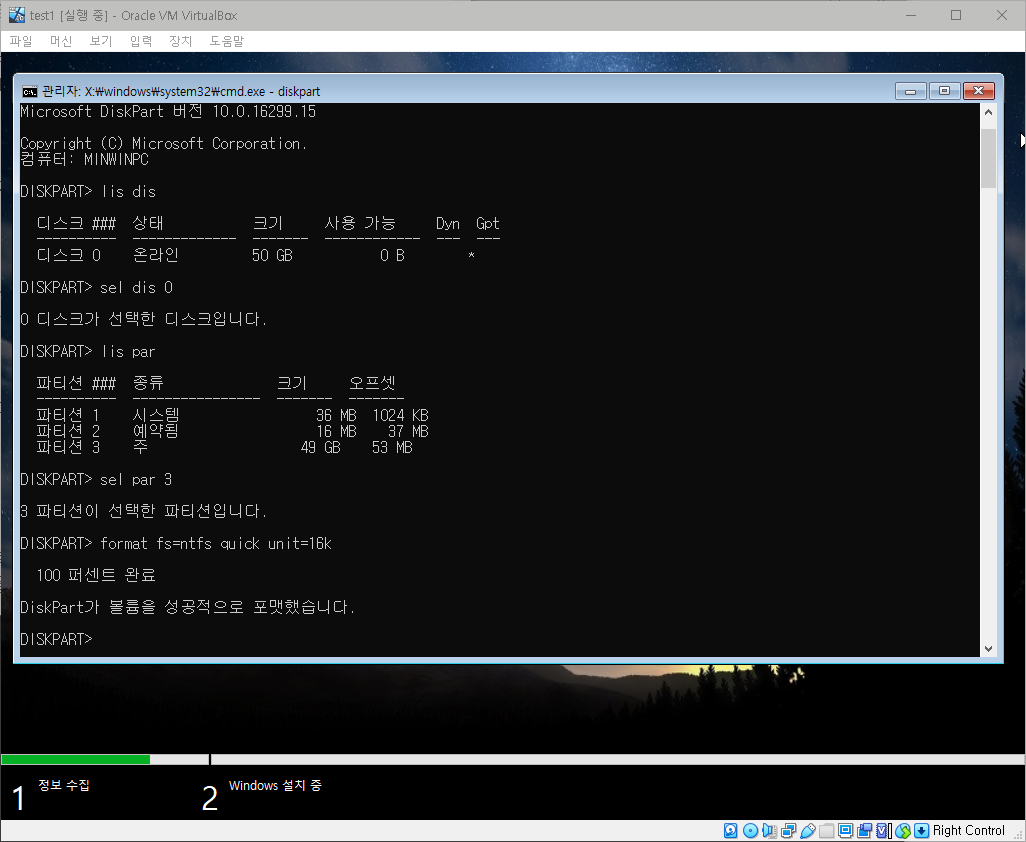1026x842 pixels.
Task: Click the Right Control host key label
Action: (968, 830)
